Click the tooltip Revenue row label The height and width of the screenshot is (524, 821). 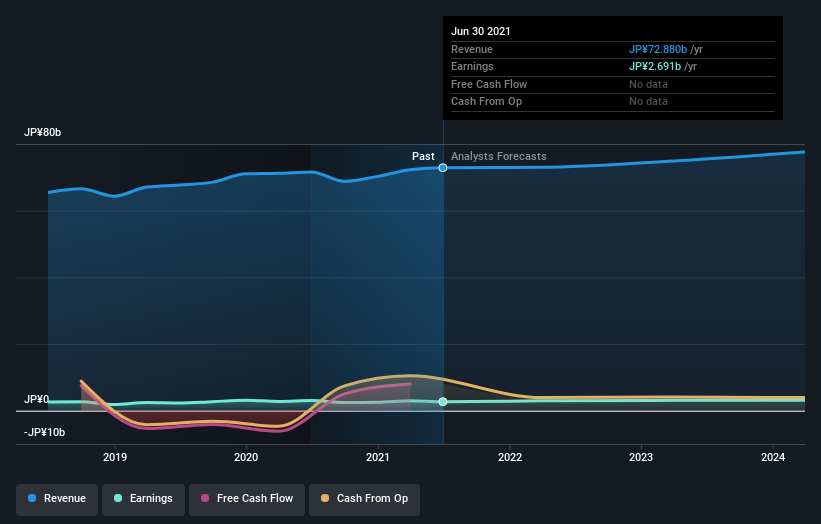click(472, 49)
